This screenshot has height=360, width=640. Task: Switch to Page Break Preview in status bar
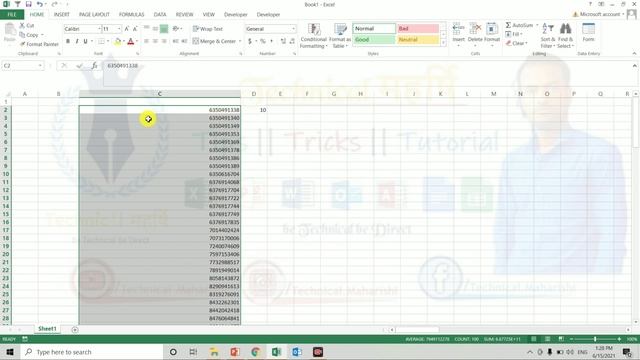click(561, 339)
